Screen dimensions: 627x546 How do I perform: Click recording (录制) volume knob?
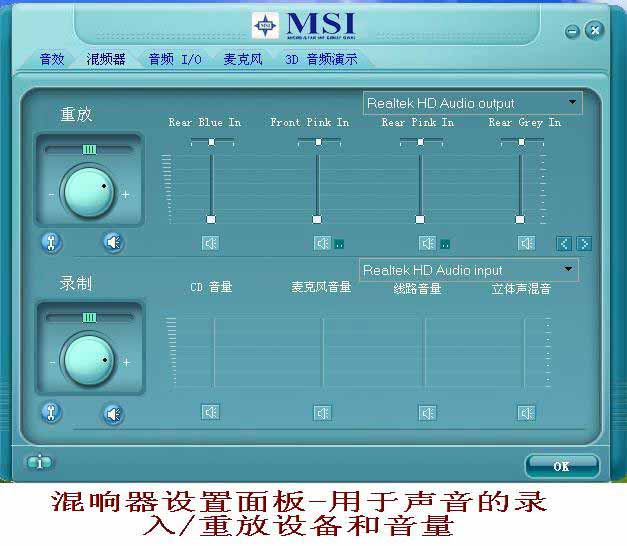pyautogui.click(x=89, y=360)
